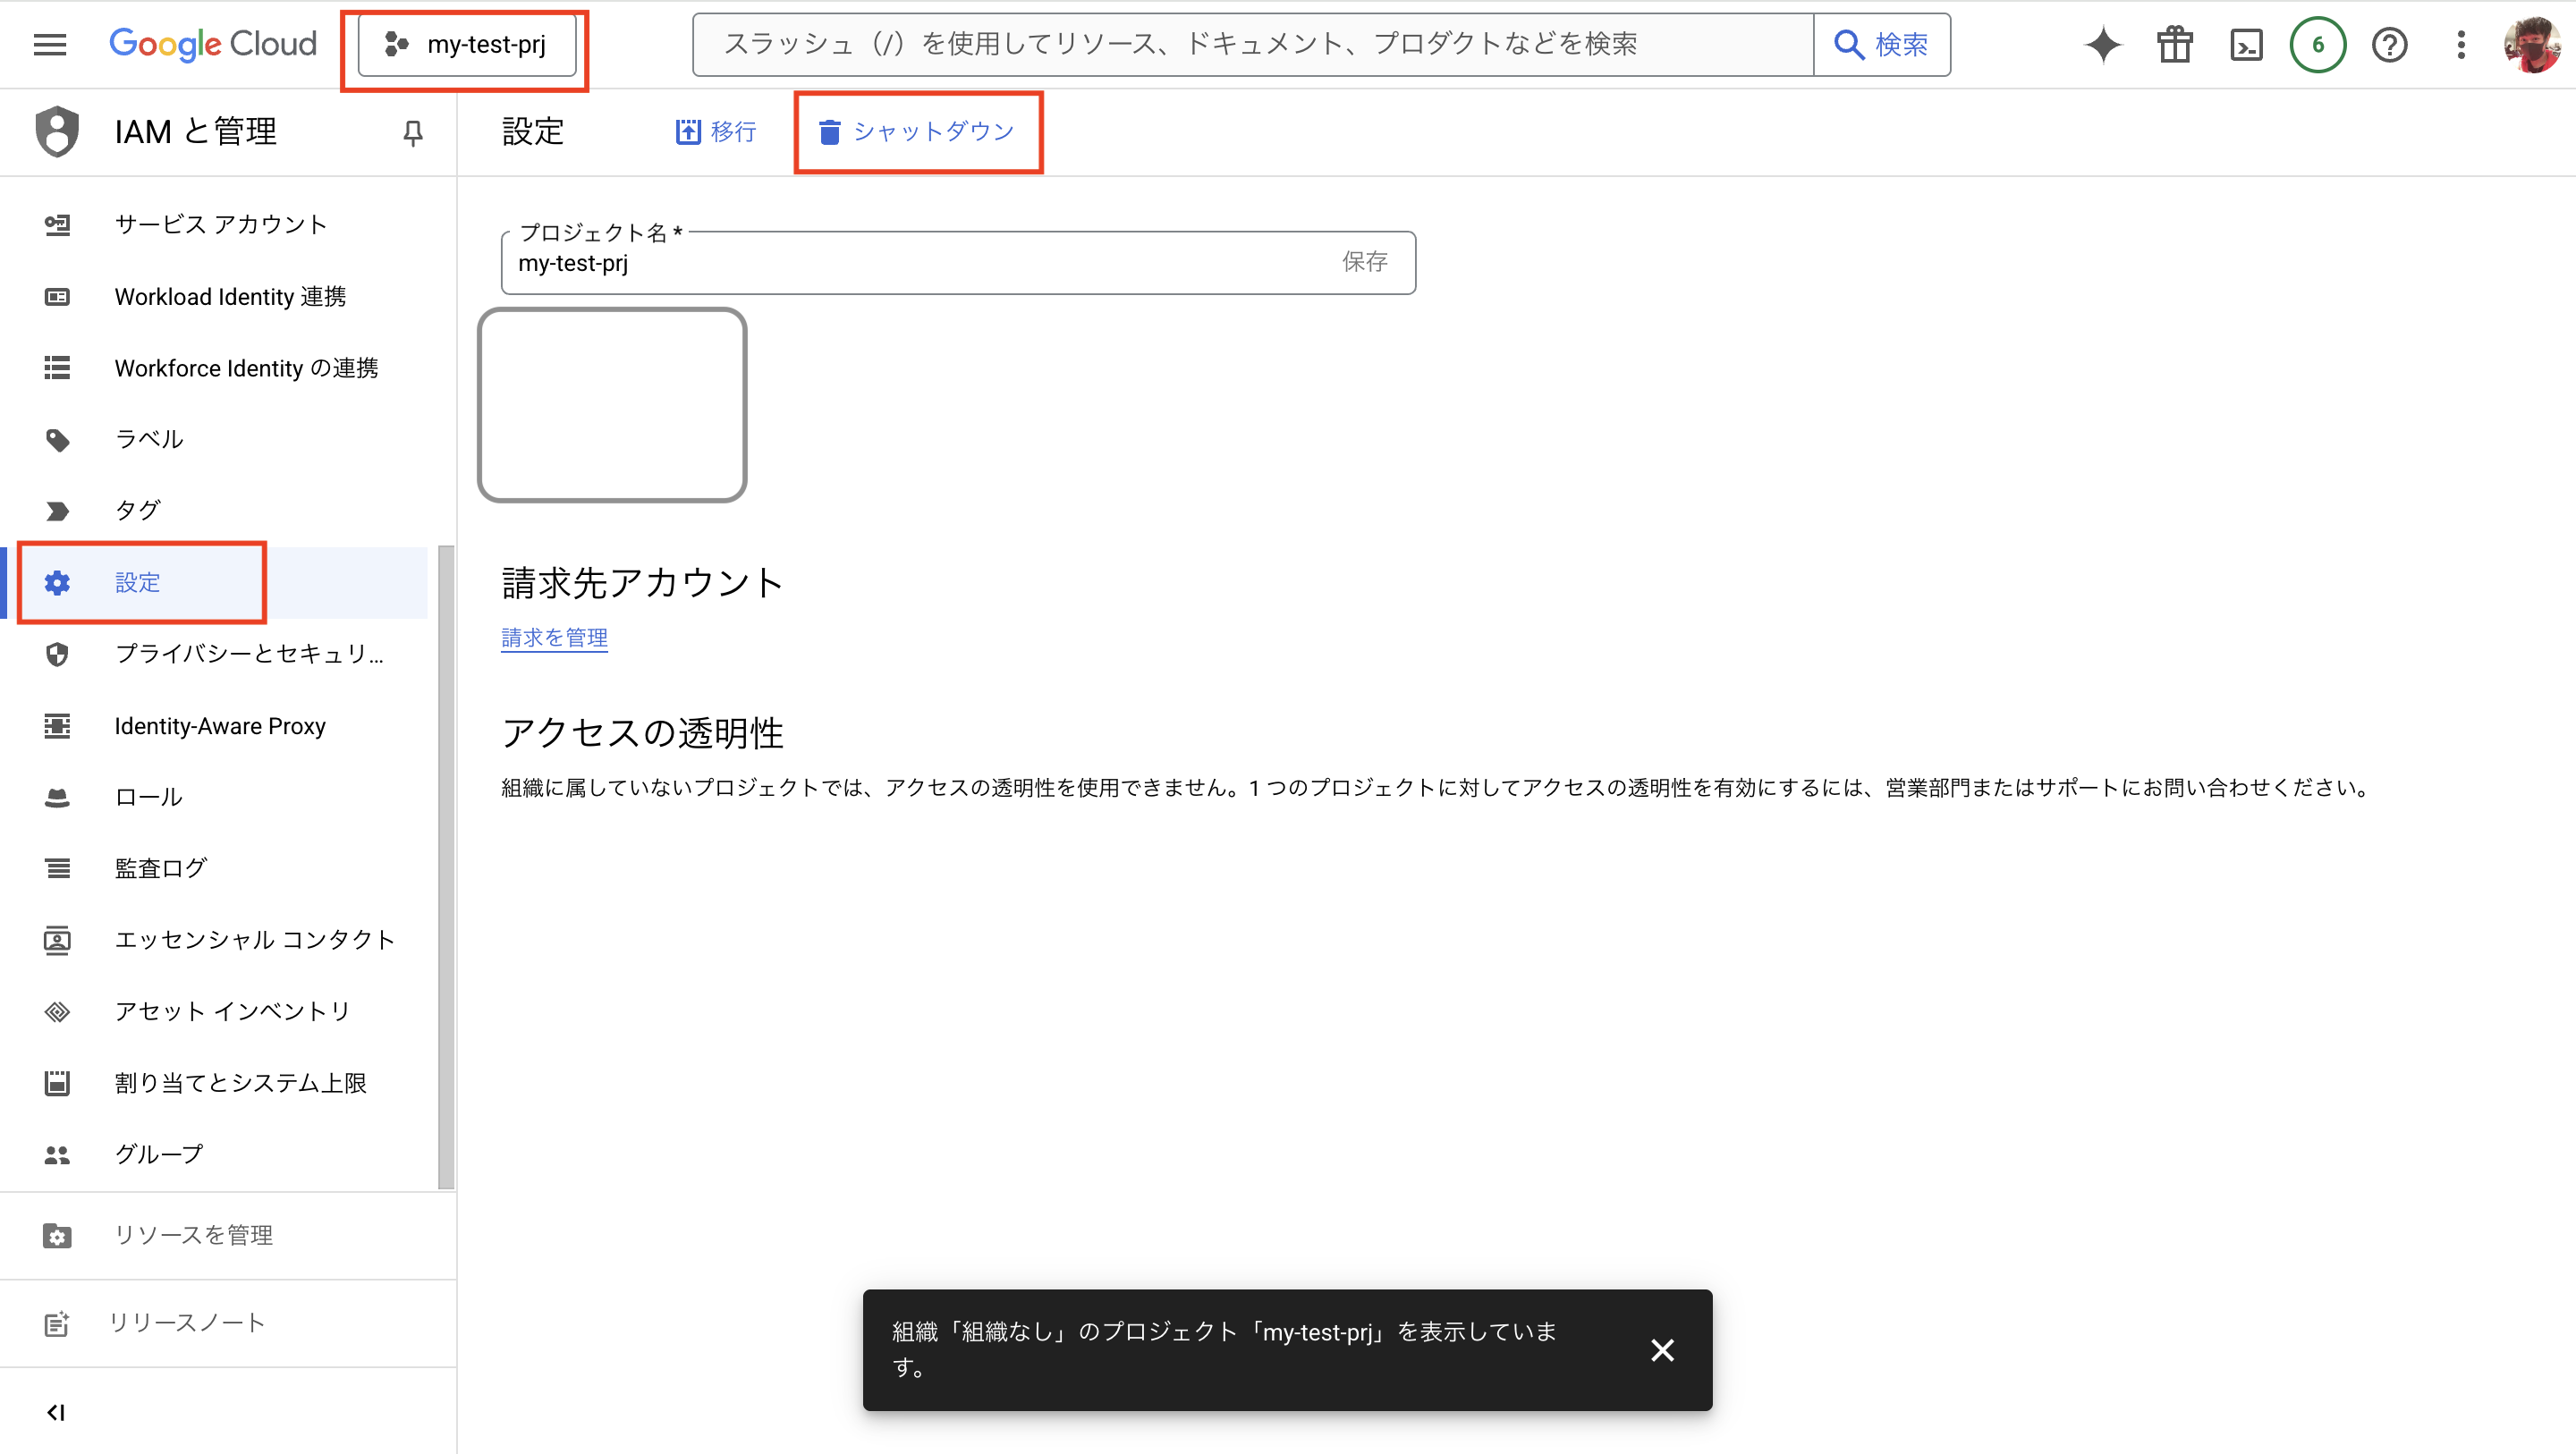Open 監査ログ in the sidebar

(x=160, y=867)
